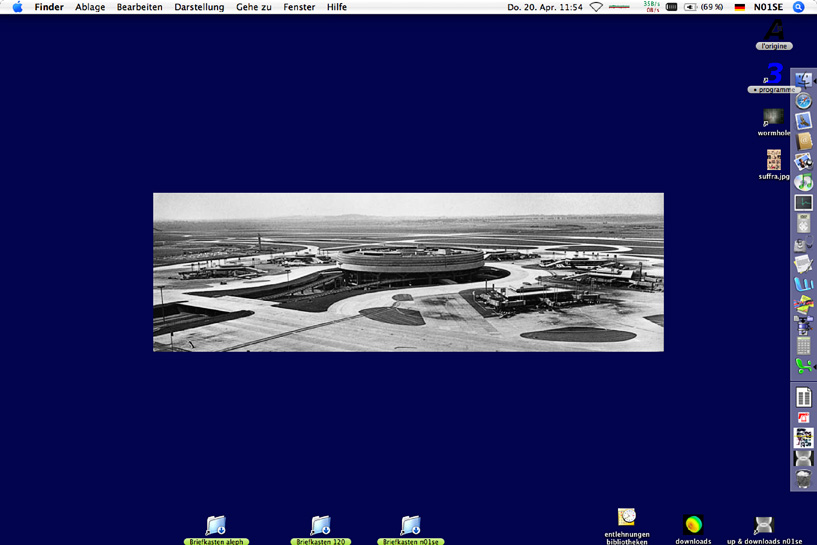Viewport: 817px width, 545px height.
Task: Open the Briefkasten aleph folder
Action: (x=216, y=526)
